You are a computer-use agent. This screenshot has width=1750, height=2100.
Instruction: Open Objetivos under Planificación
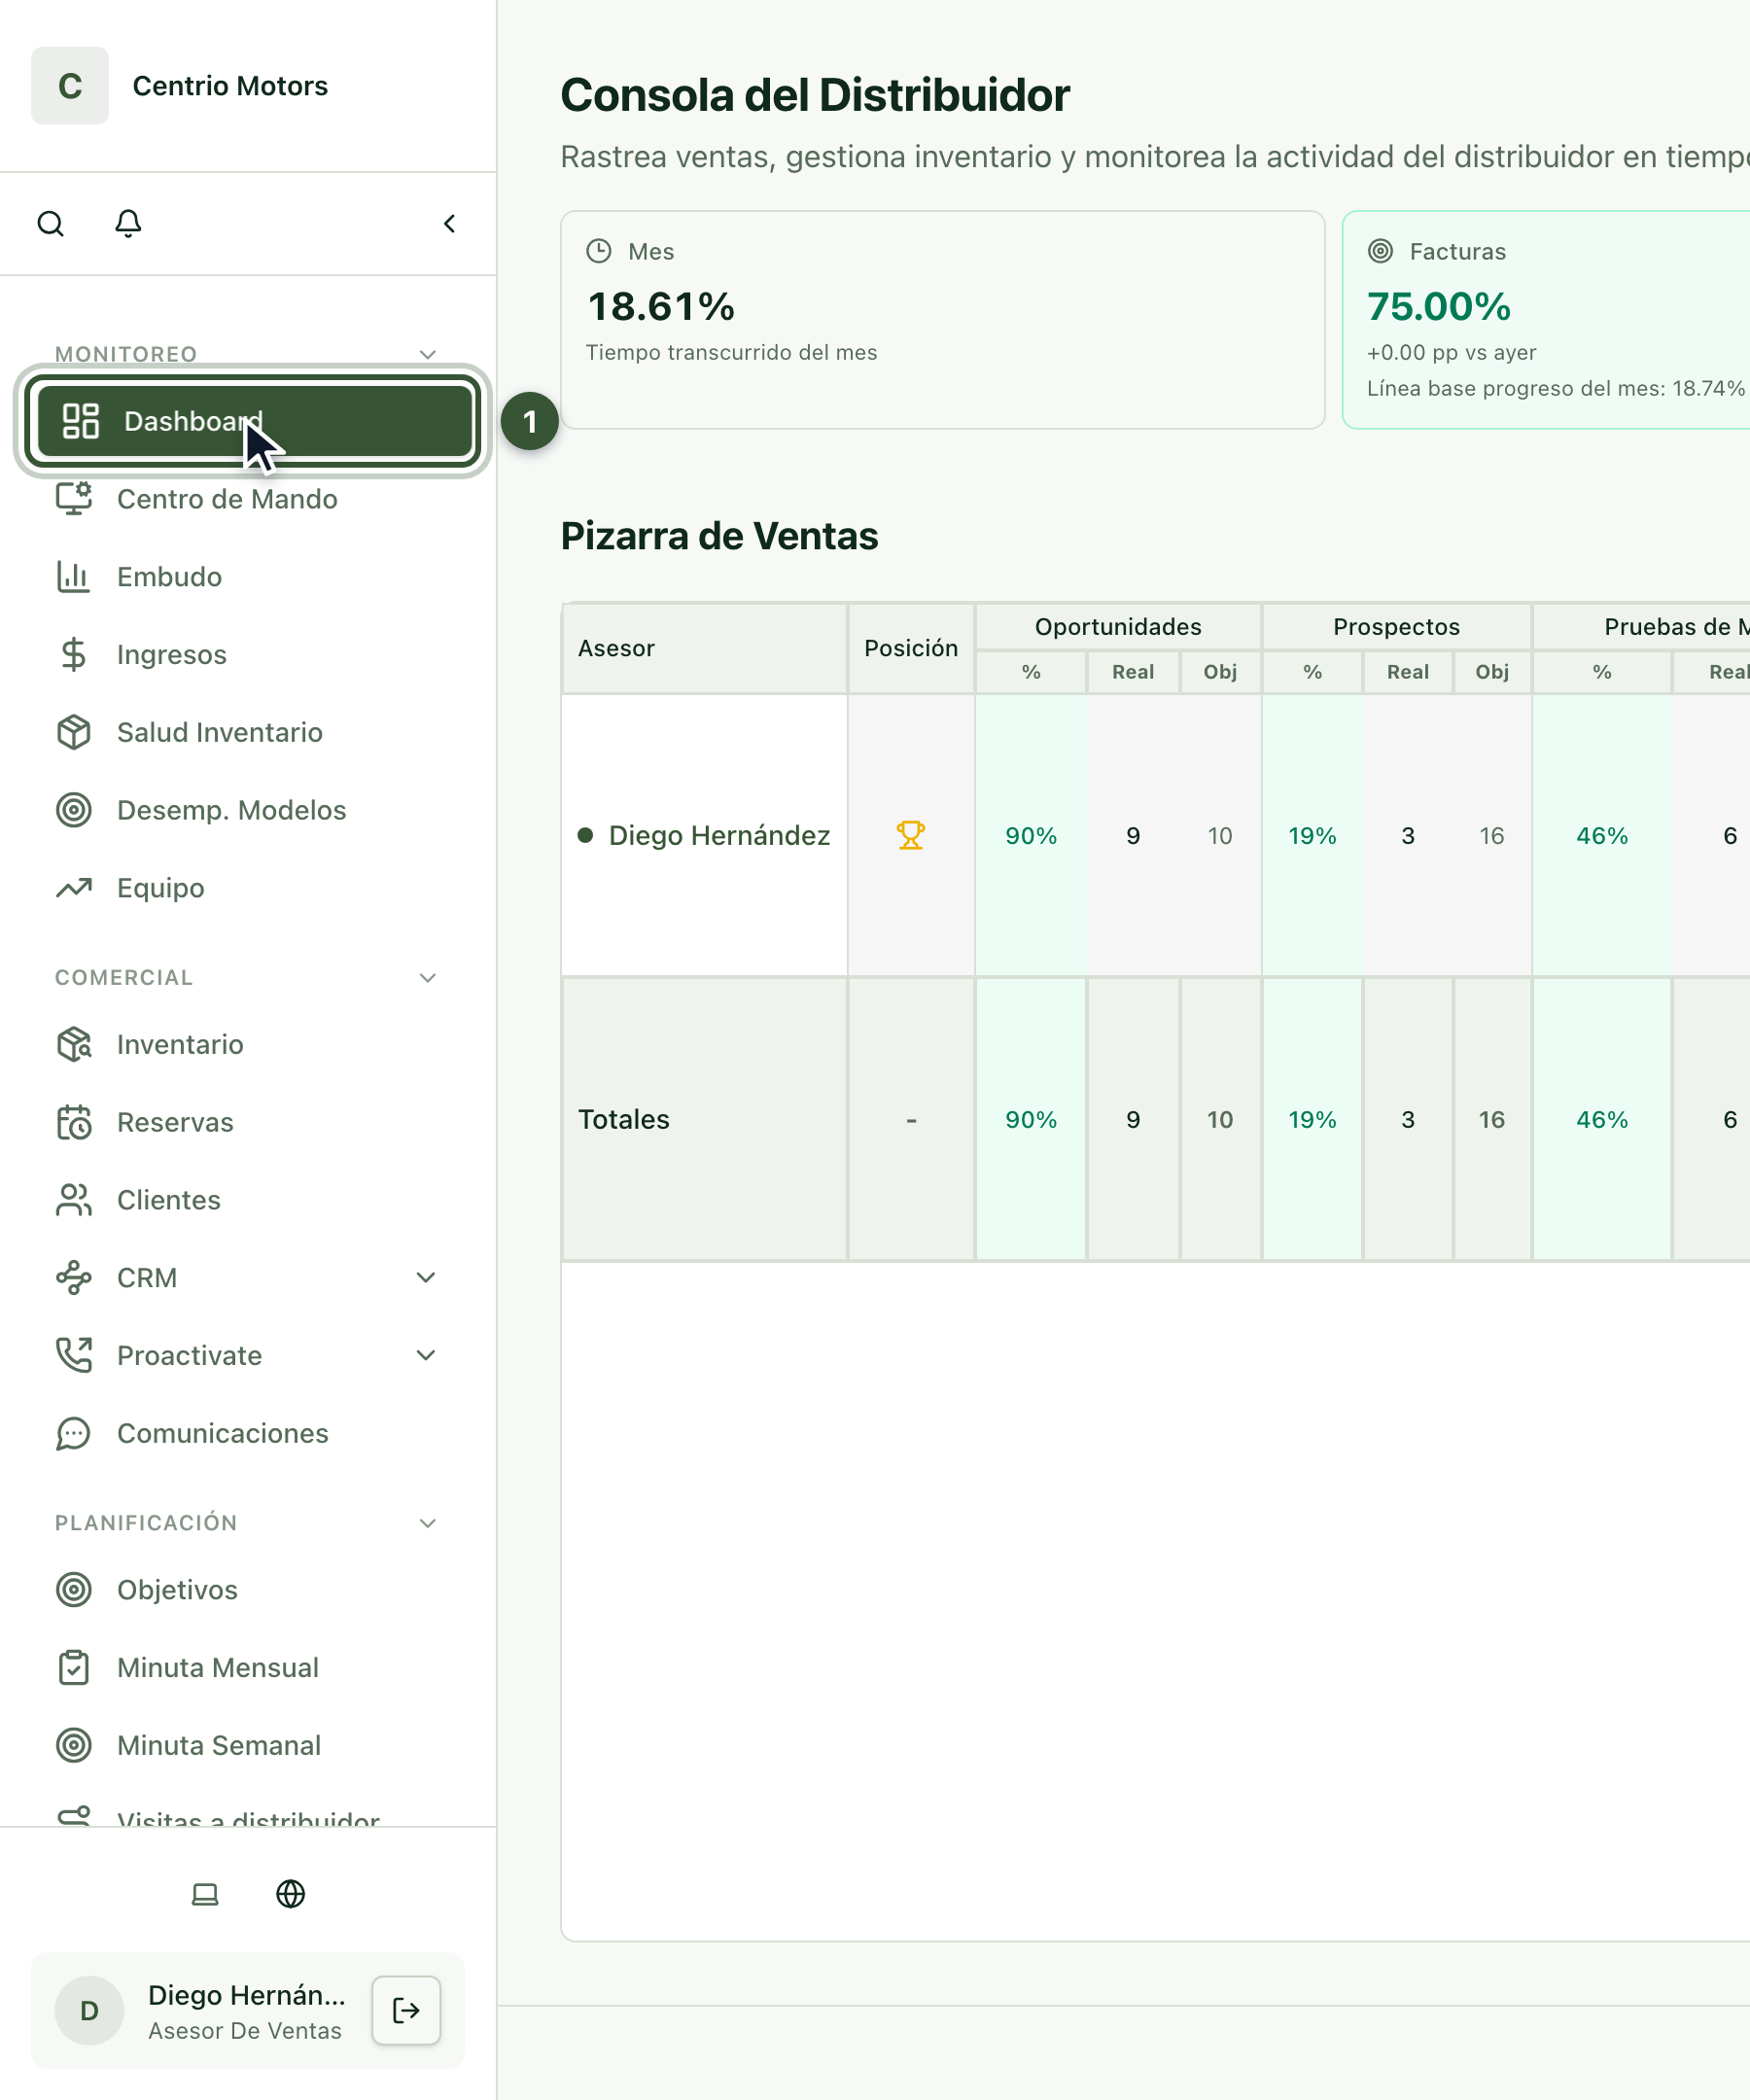click(248, 1590)
